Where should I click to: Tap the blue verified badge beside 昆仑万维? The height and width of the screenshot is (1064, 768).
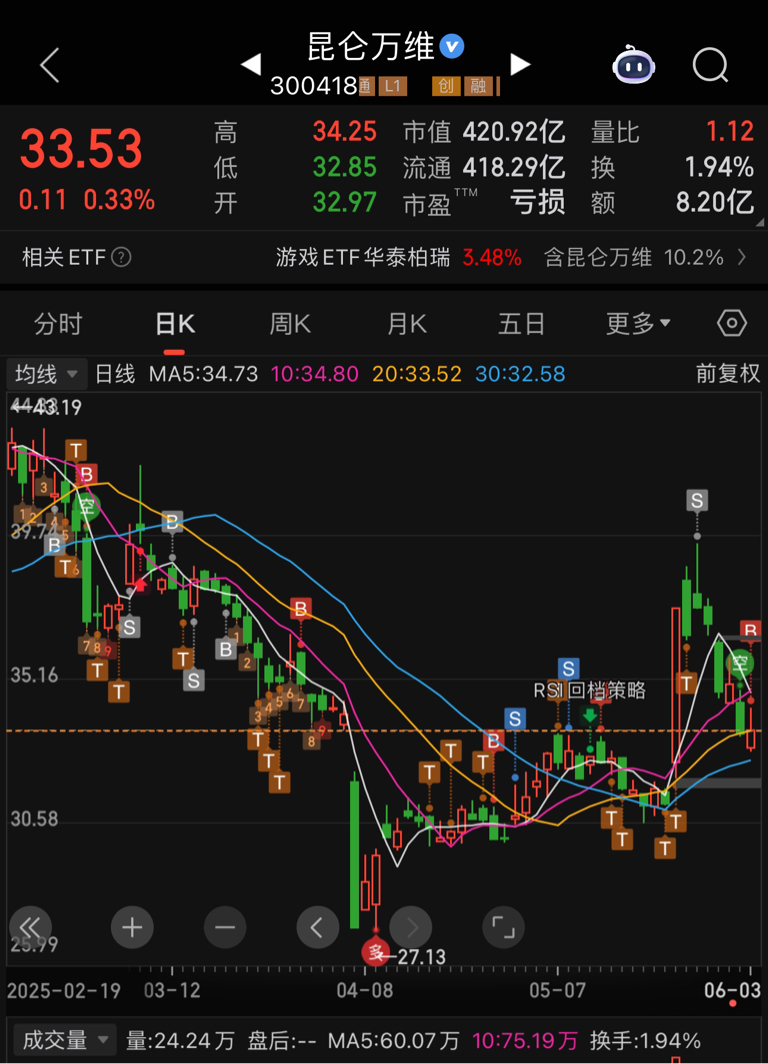[x=452, y=47]
